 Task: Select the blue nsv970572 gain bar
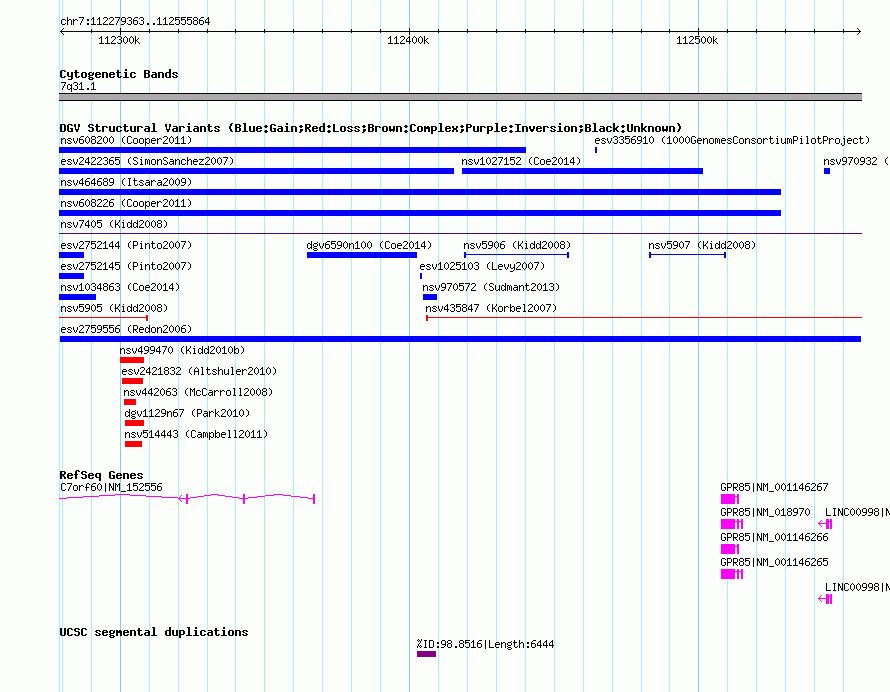tap(430, 297)
